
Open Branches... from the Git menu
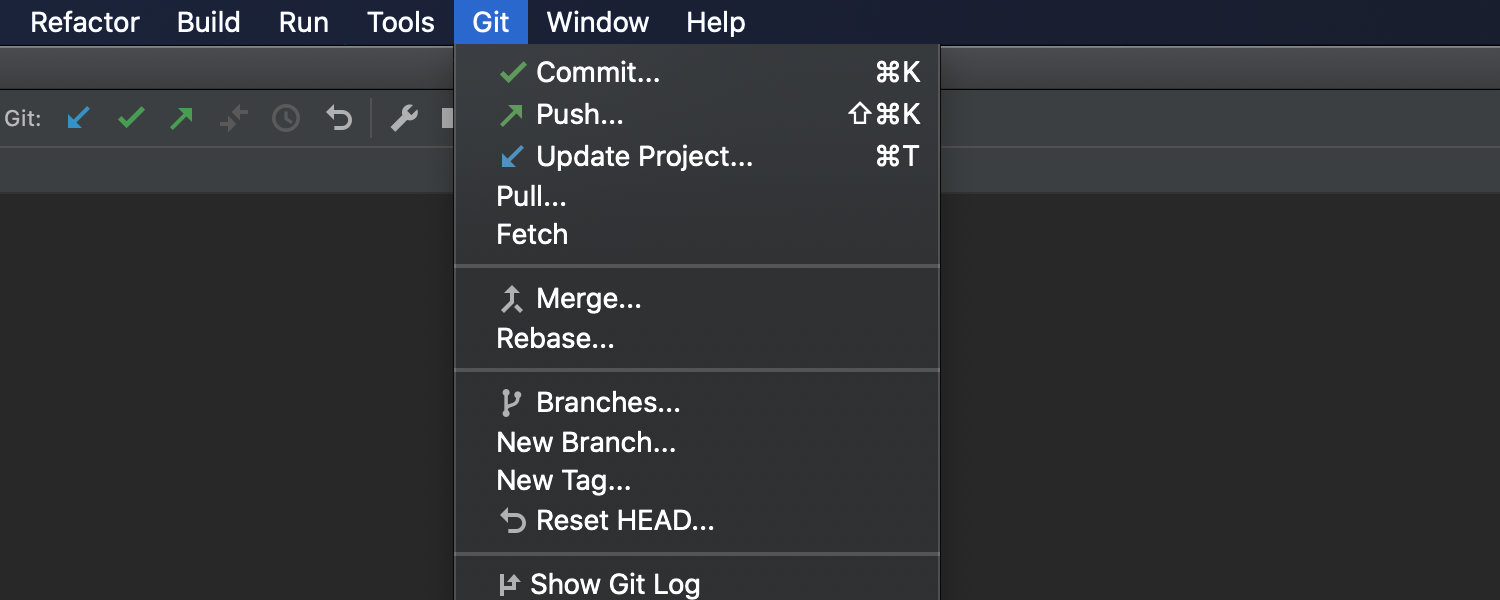click(608, 403)
